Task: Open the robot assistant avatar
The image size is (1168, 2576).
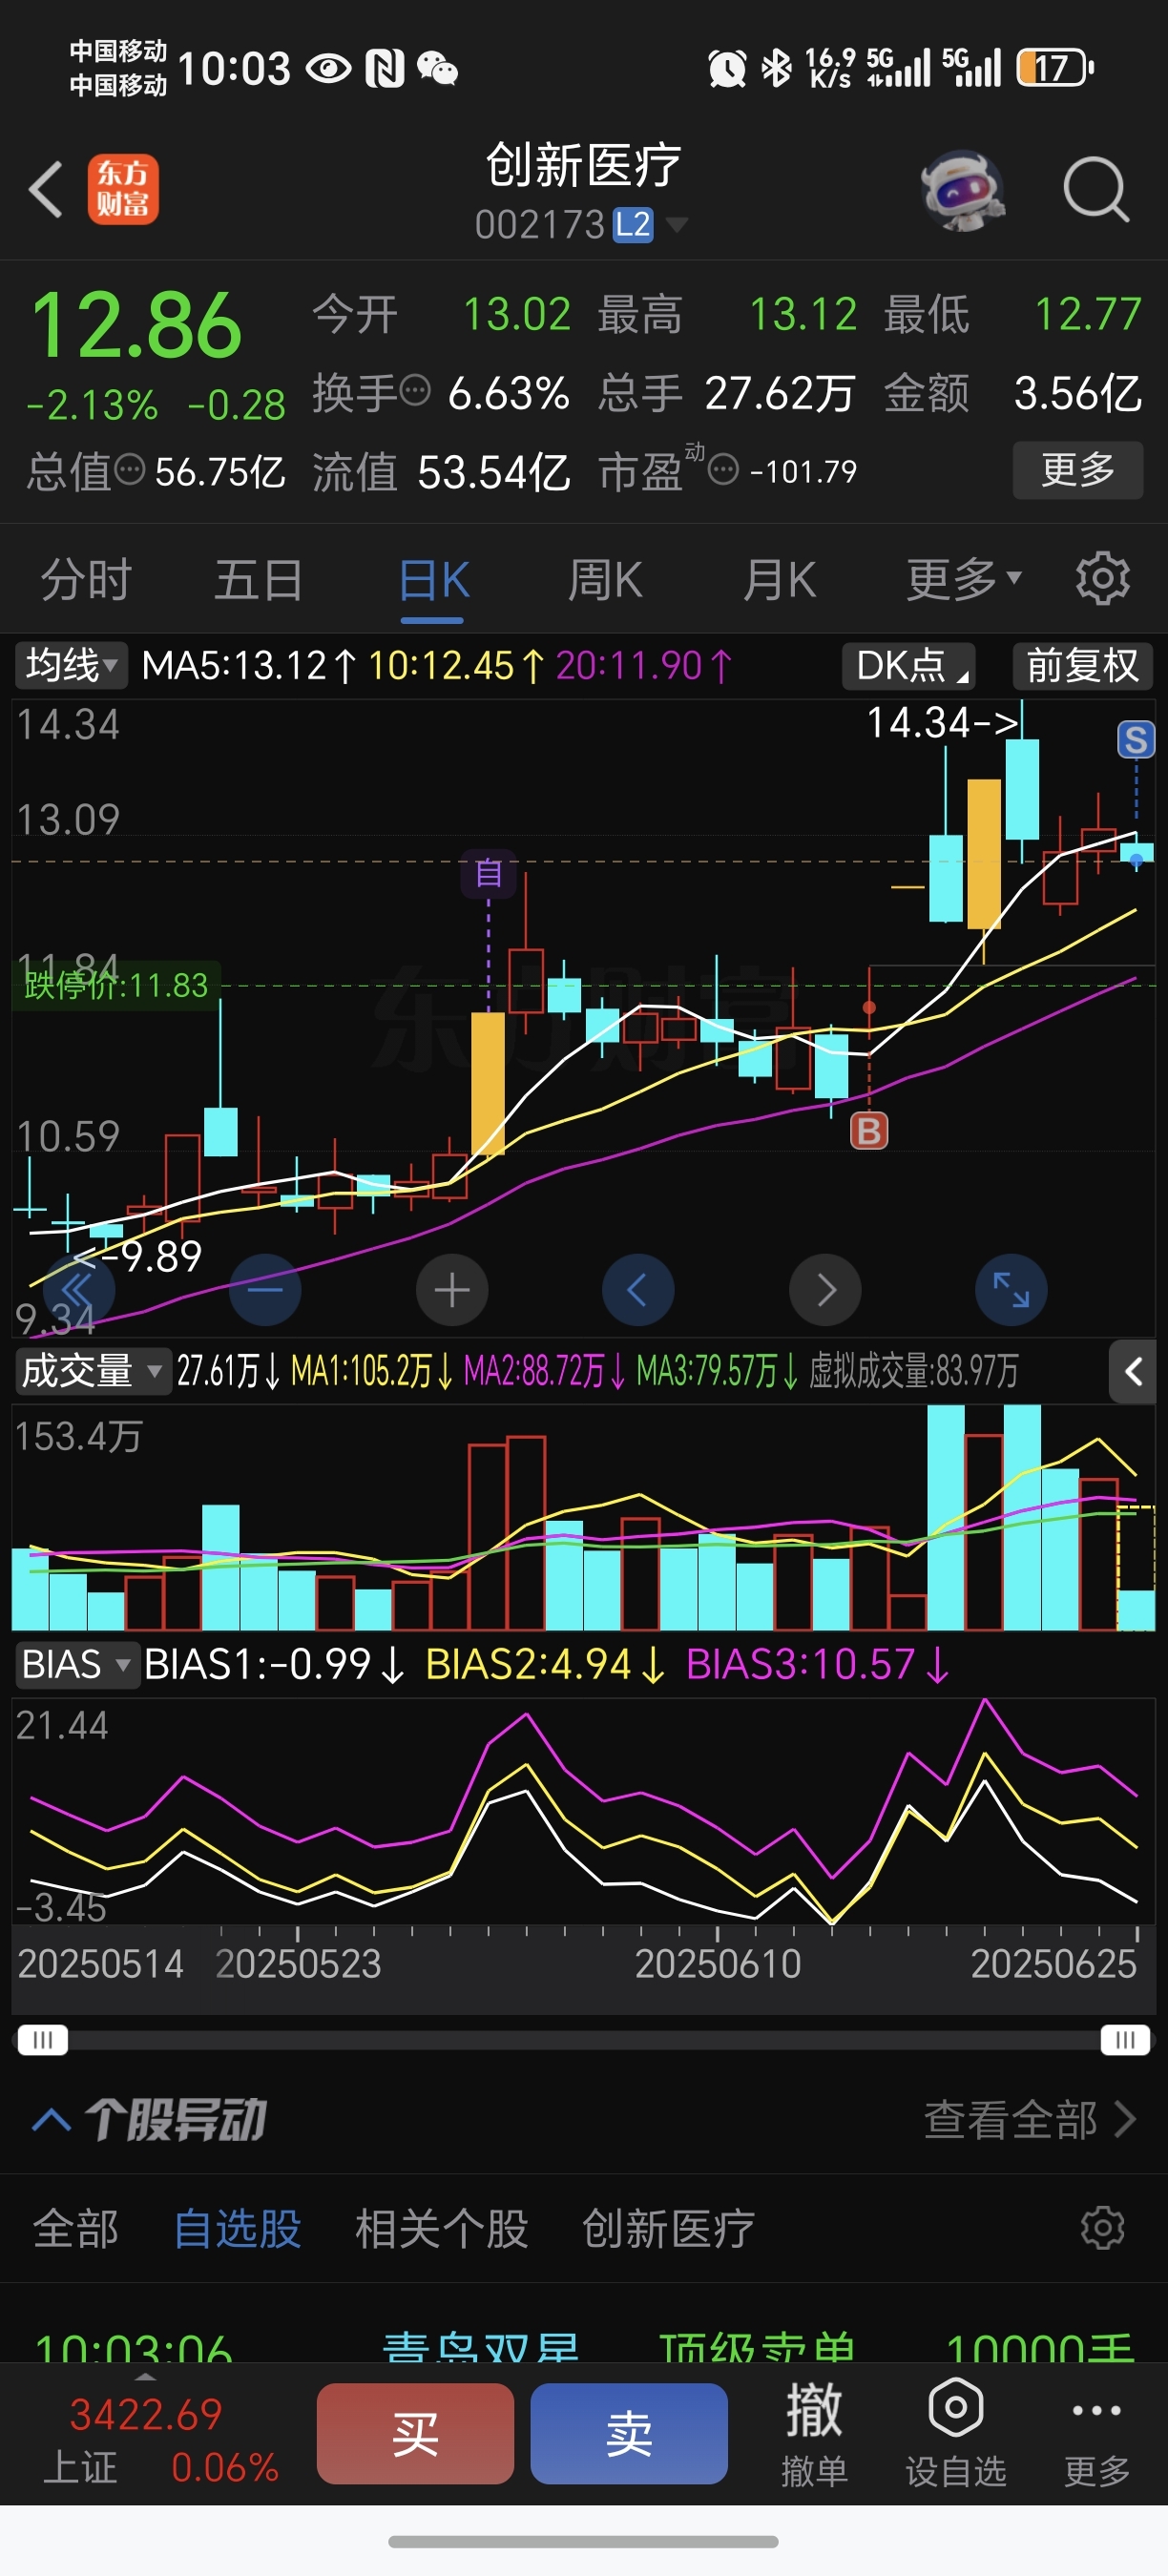Action: pyautogui.click(x=961, y=189)
